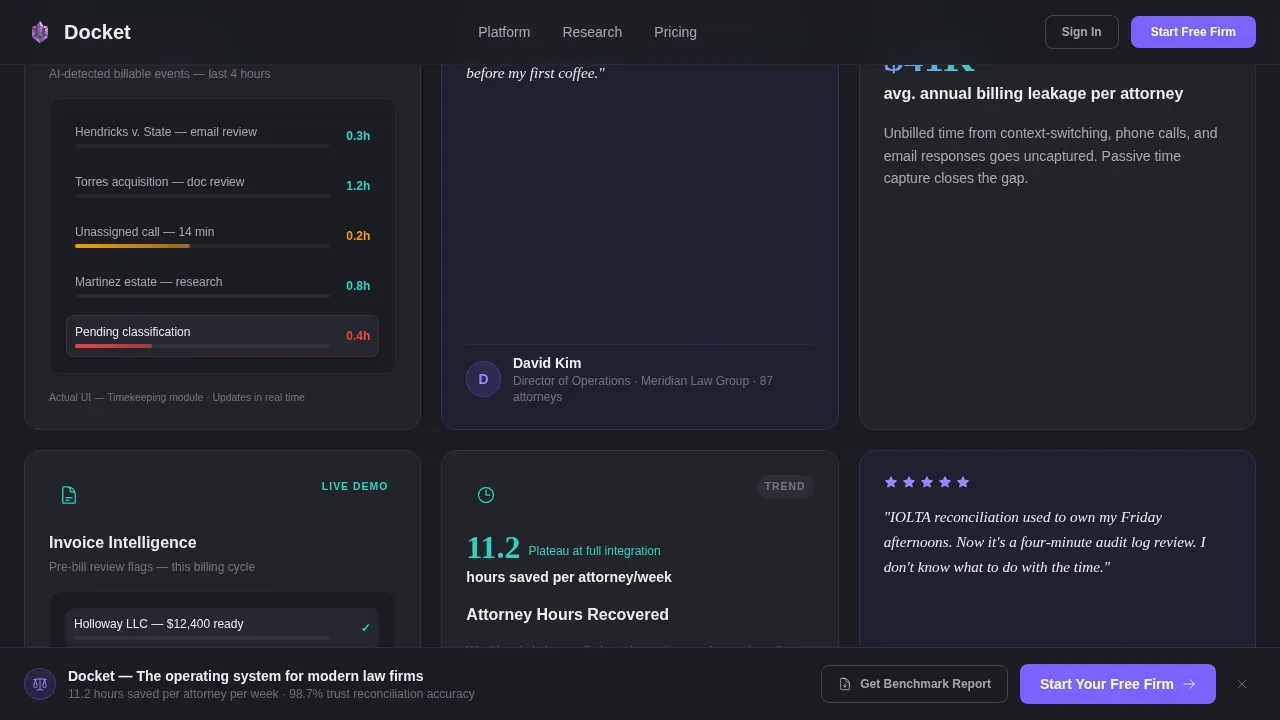Select Martinez estate research entry
Screen dimensions: 1280x720
[x=222, y=286]
